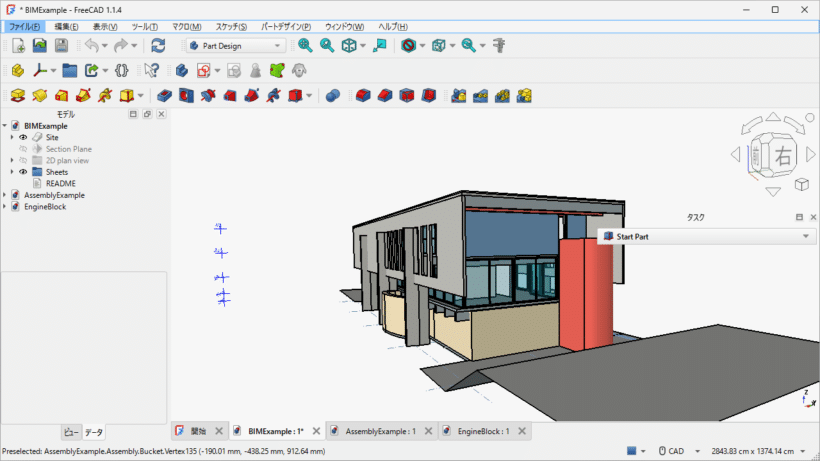Click the Save document floppy icon
820x461 pixels.
(61, 45)
